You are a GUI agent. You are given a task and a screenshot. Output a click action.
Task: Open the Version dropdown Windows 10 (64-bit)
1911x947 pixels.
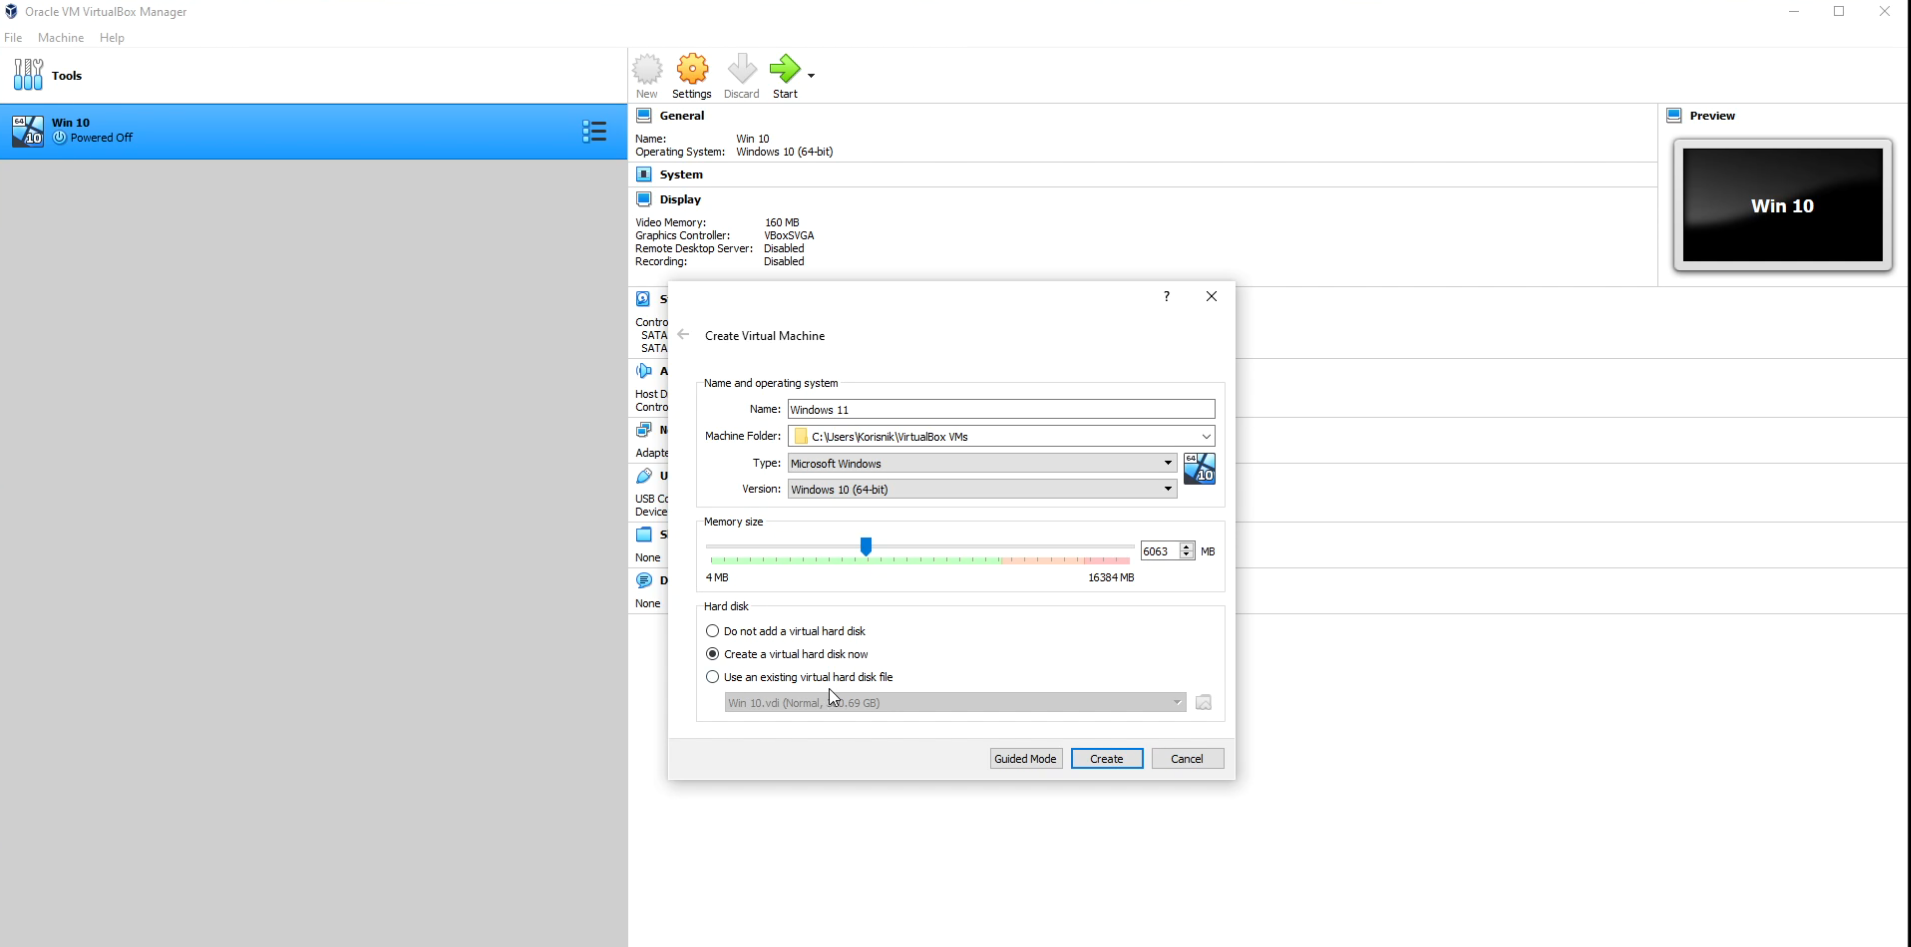[x=982, y=489]
